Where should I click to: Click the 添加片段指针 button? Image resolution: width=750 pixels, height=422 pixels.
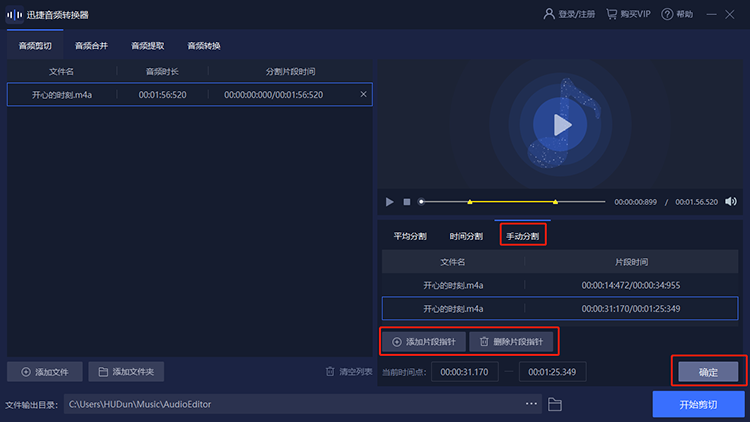(424, 342)
